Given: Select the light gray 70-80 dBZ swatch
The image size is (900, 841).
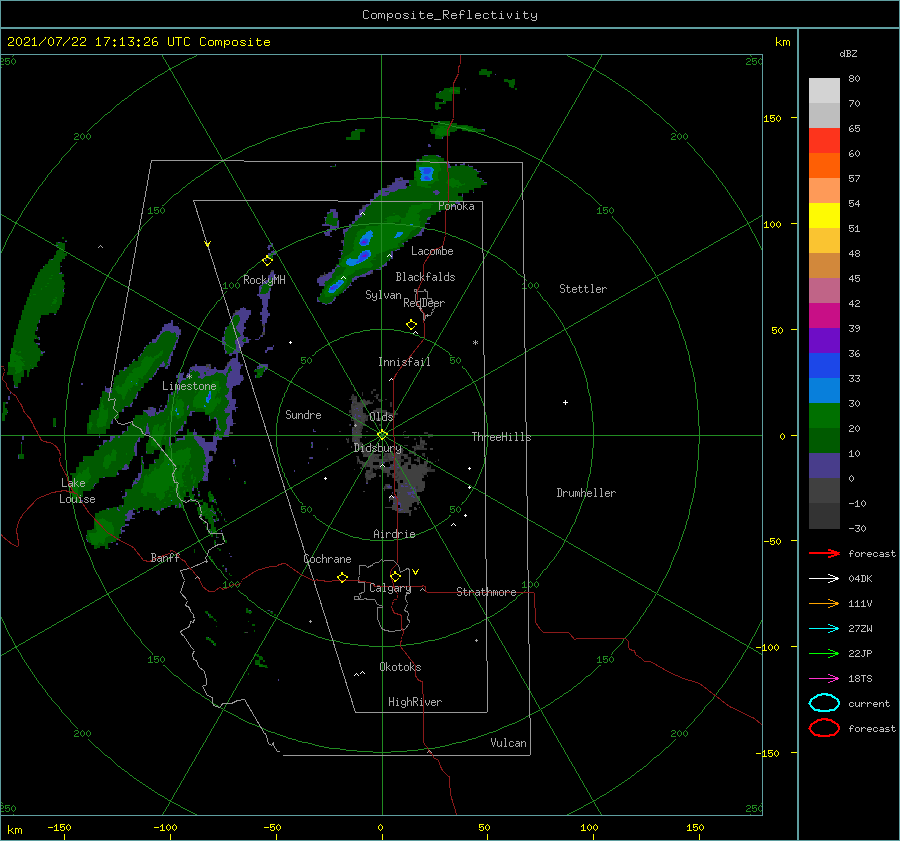Looking at the screenshot, I should click(x=824, y=91).
